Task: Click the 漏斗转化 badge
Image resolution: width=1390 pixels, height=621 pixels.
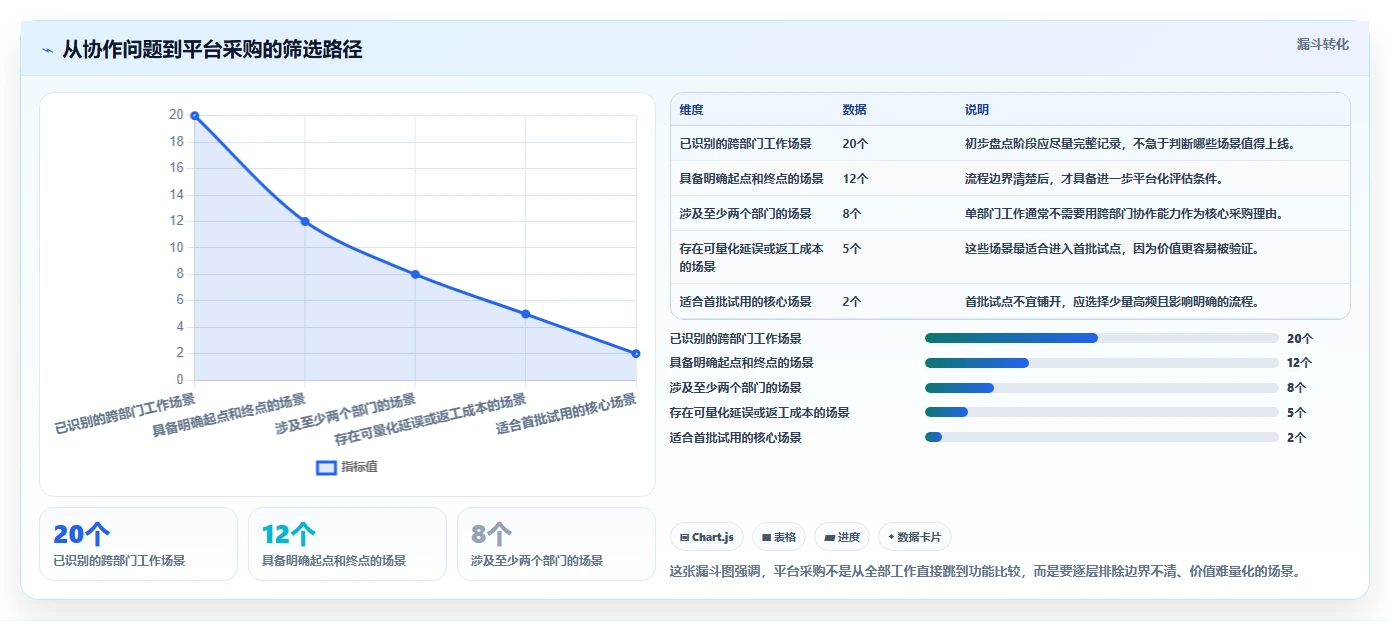Action: tap(1322, 44)
